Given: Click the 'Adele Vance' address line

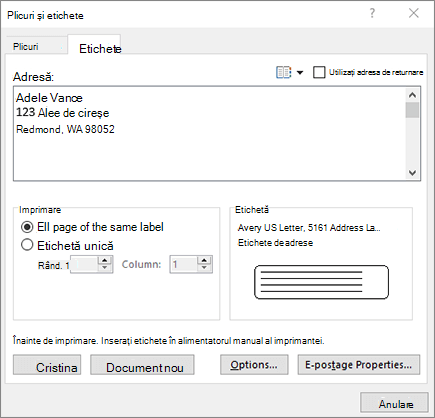Looking at the screenshot, I should pyautogui.click(x=49, y=98).
